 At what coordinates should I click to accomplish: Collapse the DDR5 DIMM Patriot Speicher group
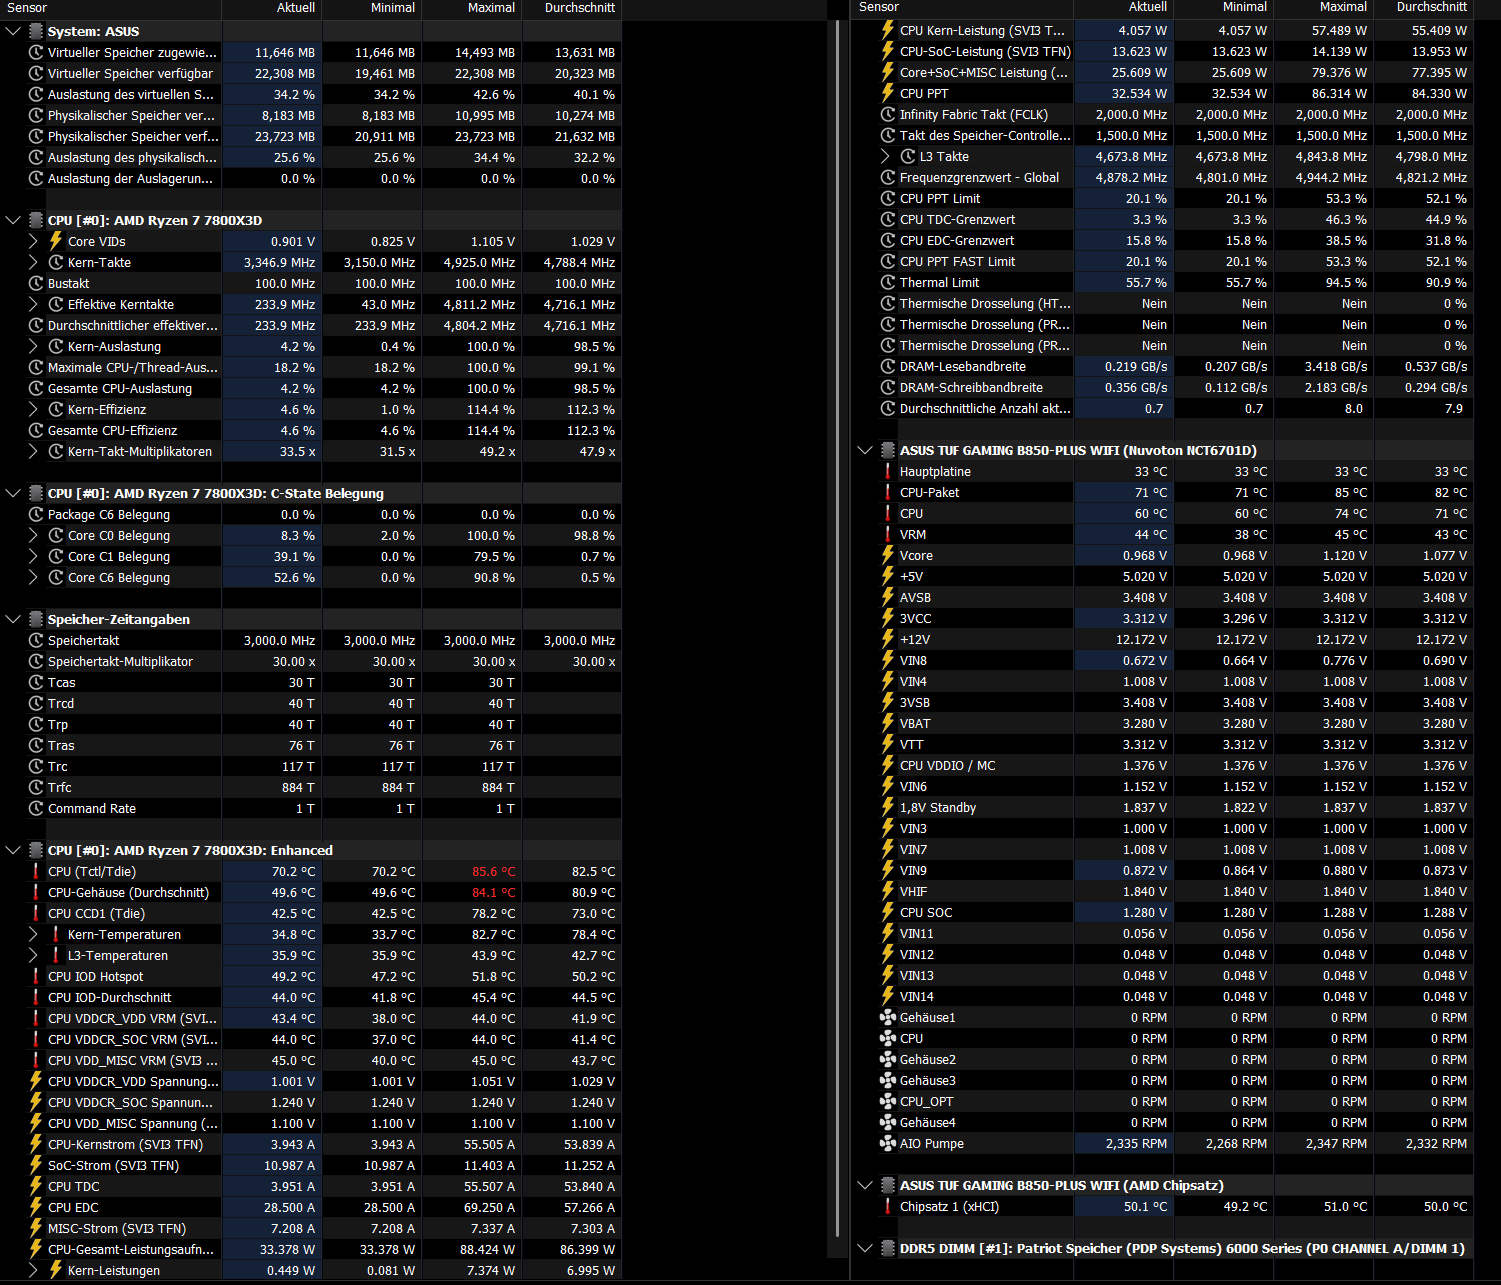click(865, 1248)
